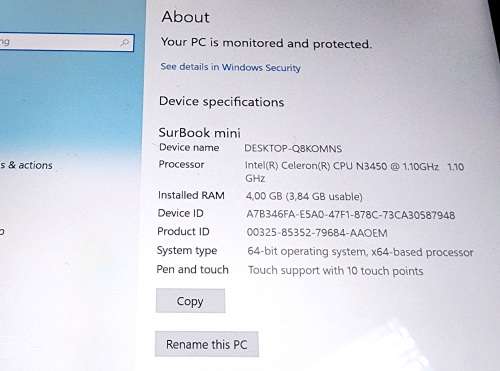Open See details in Windows Security
500x371 pixels.
tap(230, 67)
